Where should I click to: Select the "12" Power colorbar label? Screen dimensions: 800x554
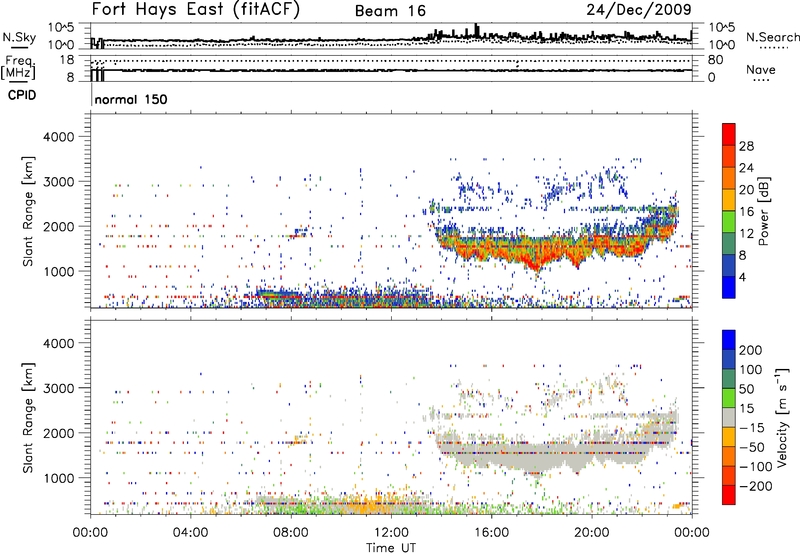click(x=746, y=234)
